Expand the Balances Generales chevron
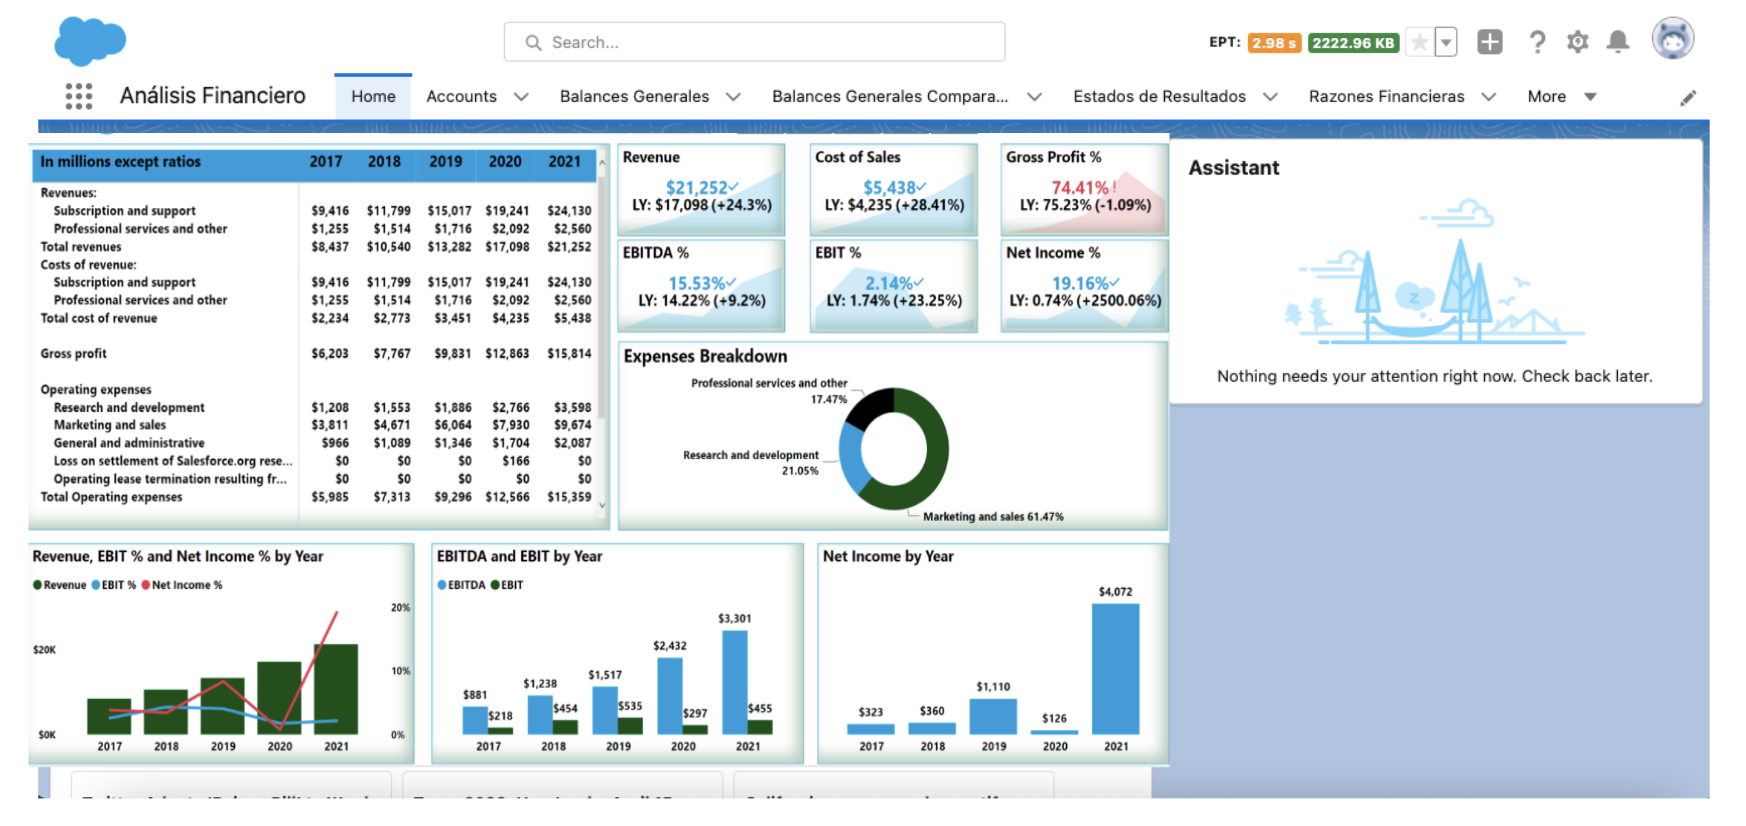This screenshot has width=1746, height=826. 733,97
